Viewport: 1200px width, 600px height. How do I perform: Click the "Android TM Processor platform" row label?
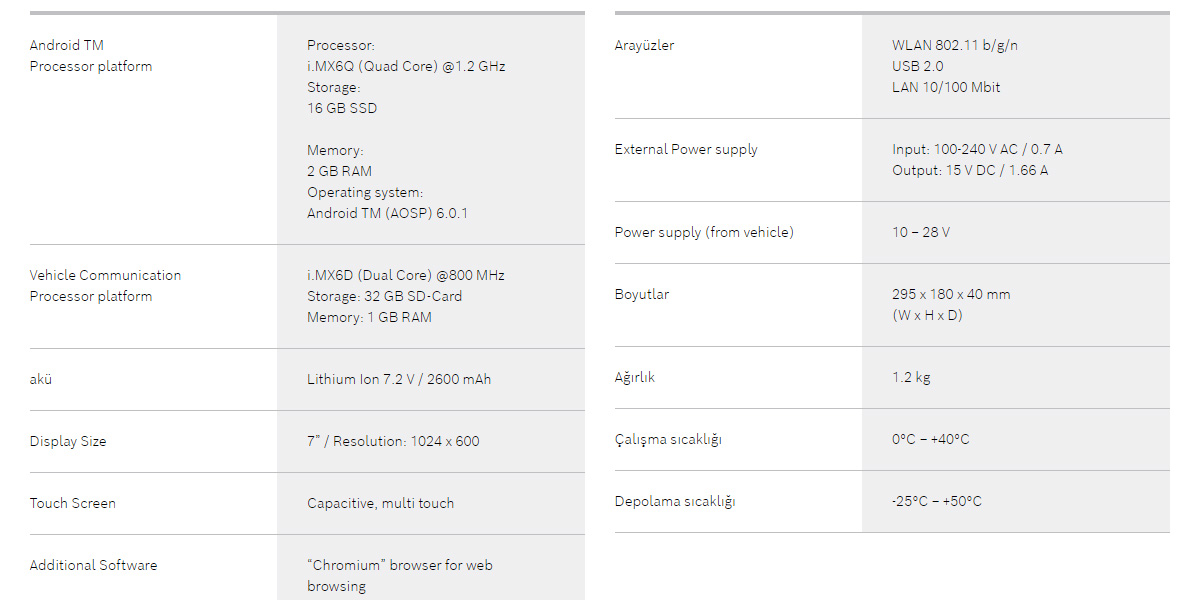click(x=91, y=56)
